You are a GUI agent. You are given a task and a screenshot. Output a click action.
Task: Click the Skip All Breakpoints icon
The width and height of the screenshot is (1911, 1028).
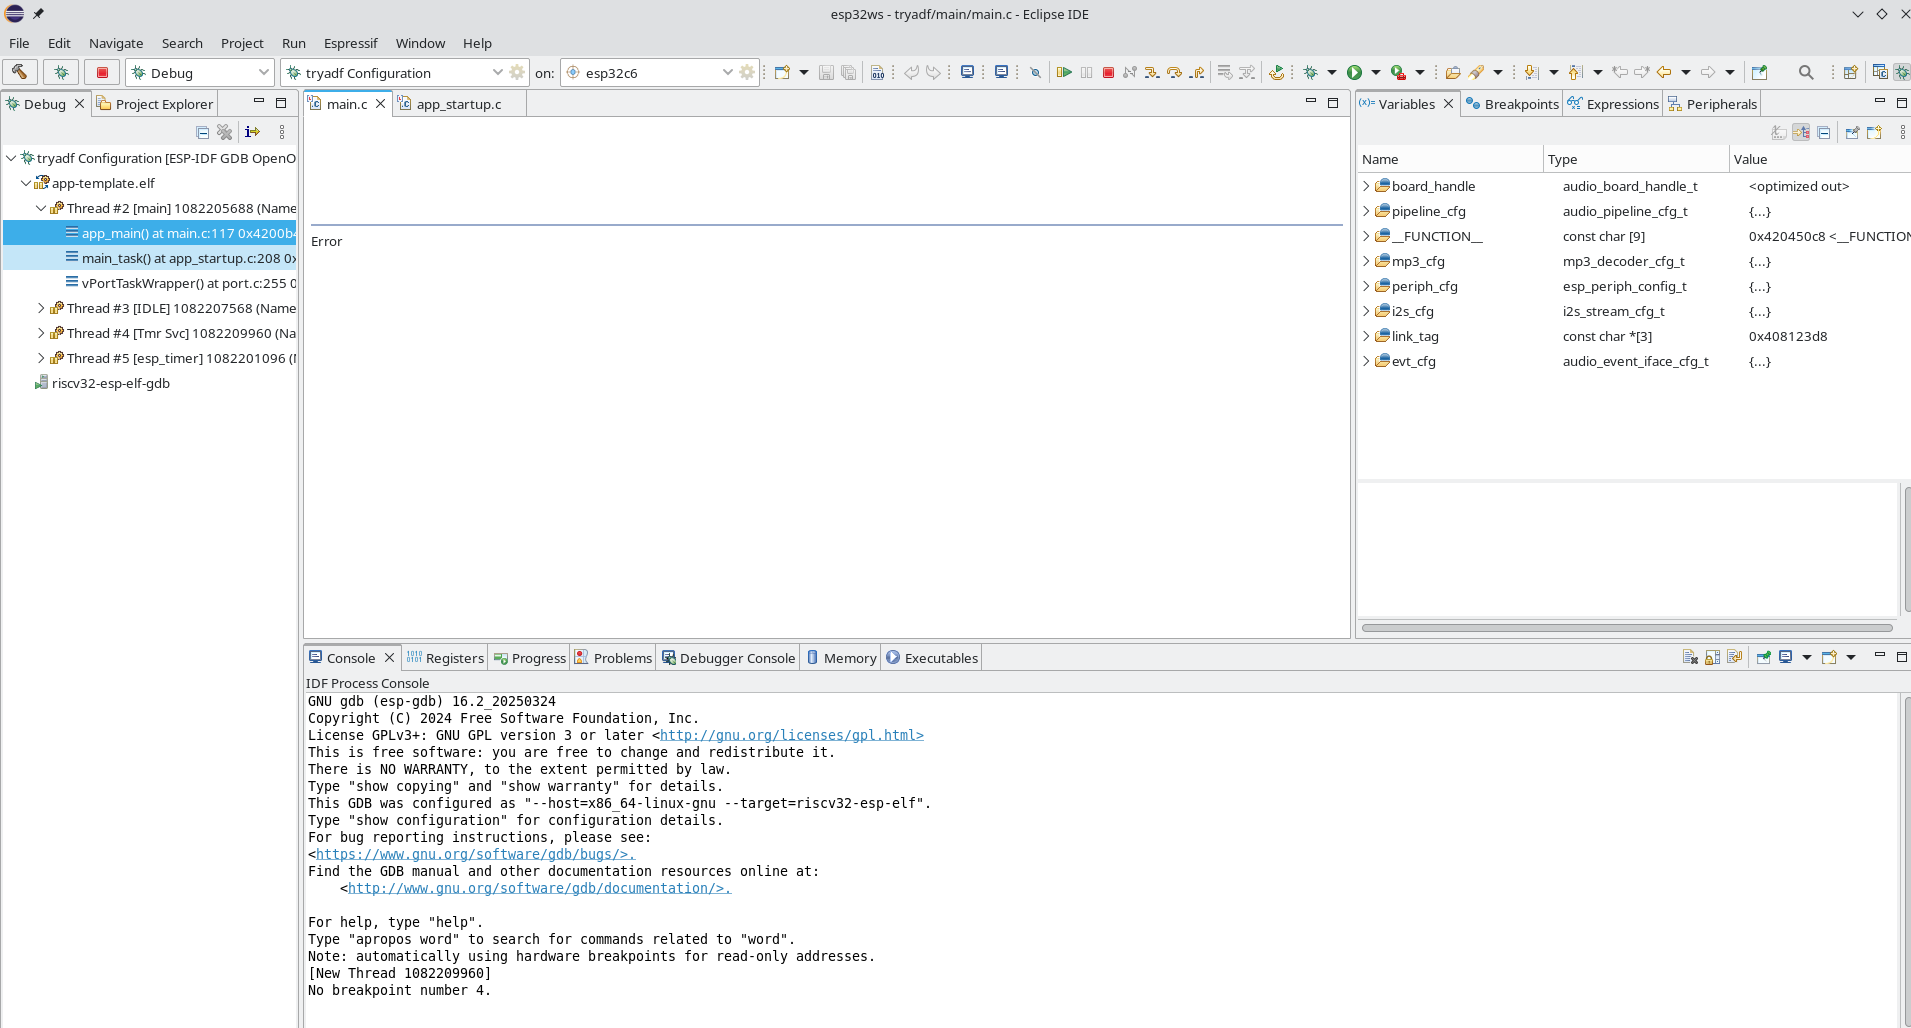(1035, 72)
